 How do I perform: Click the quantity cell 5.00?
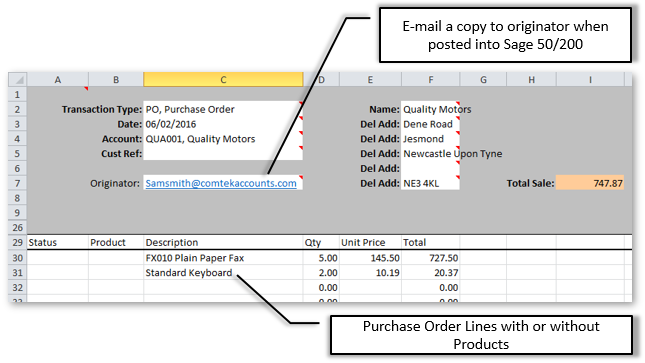pyautogui.click(x=321, y=258)
